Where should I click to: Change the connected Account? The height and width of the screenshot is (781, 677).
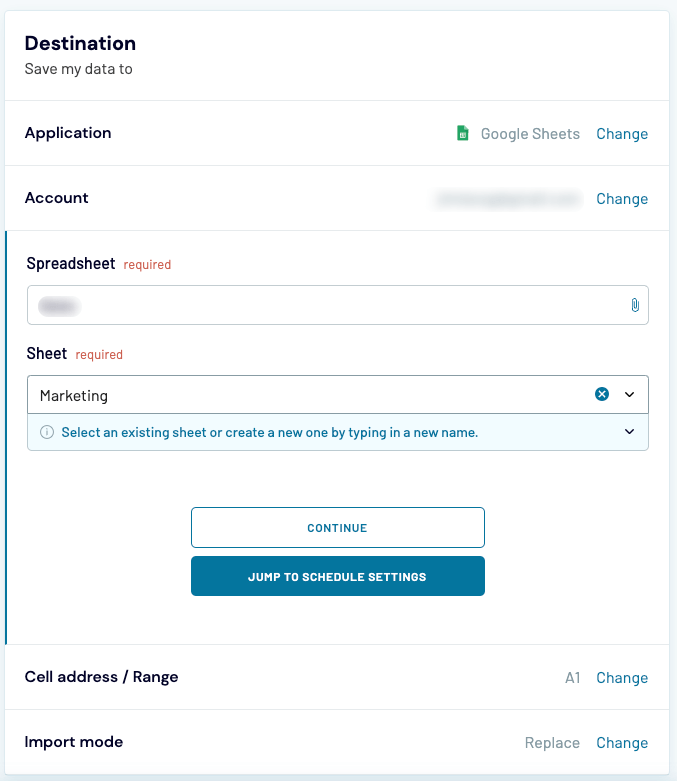click(x=622, y=198)
